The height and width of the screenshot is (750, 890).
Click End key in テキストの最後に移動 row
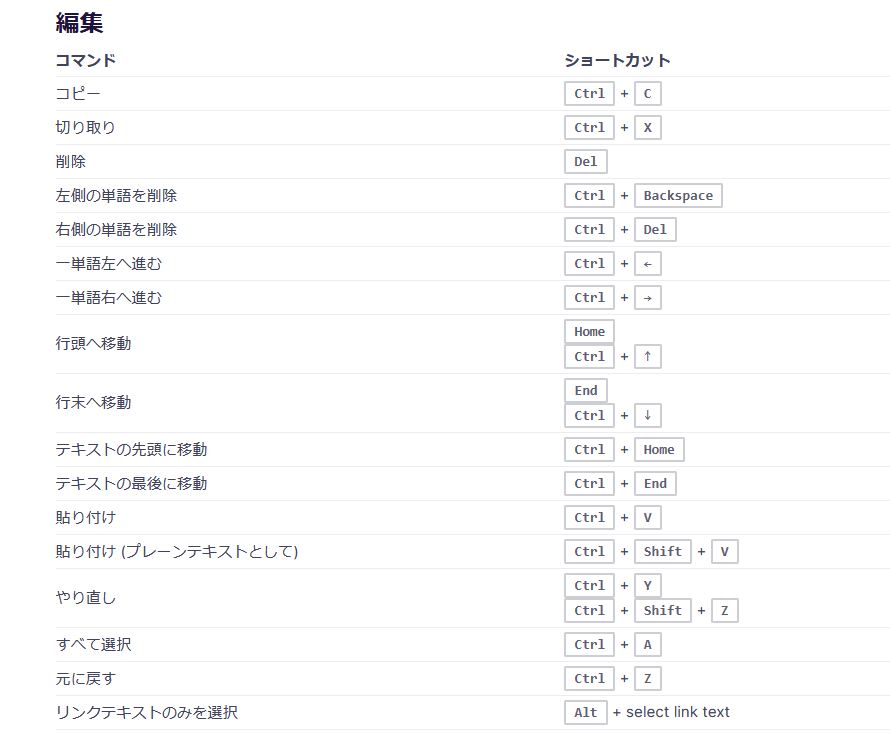pyautogui.click(x=655, y=484)
